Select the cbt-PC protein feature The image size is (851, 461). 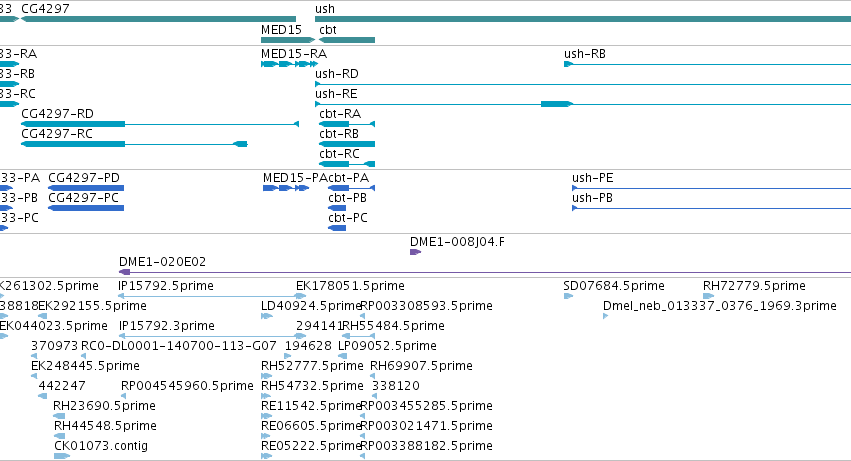pos(337,228)
